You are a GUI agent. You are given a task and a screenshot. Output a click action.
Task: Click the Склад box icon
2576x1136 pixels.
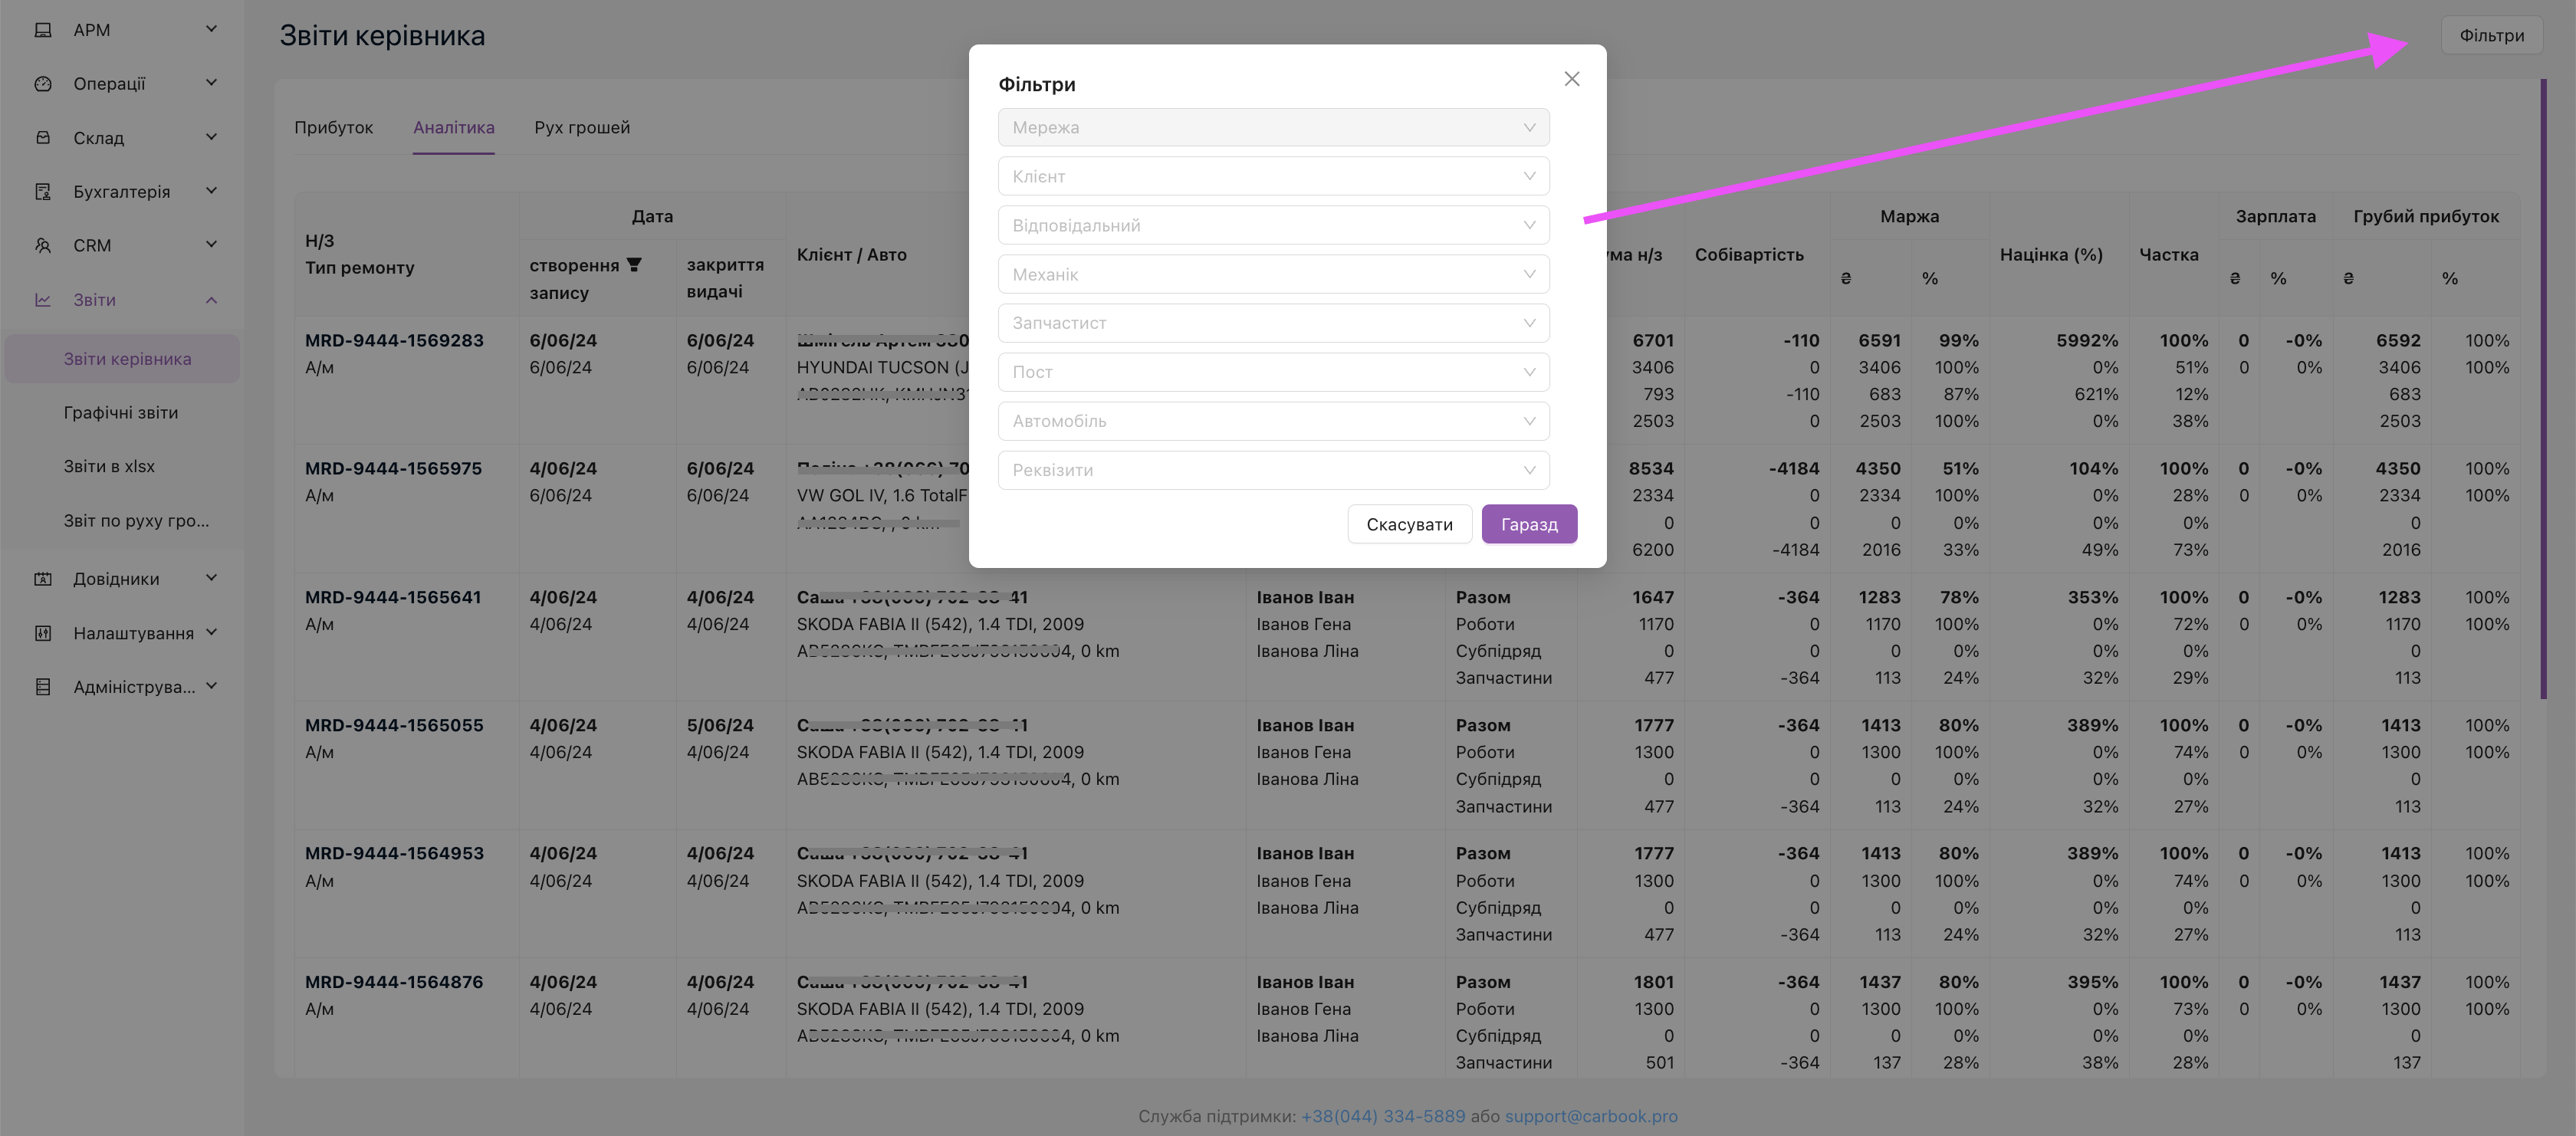click(43, 138)
